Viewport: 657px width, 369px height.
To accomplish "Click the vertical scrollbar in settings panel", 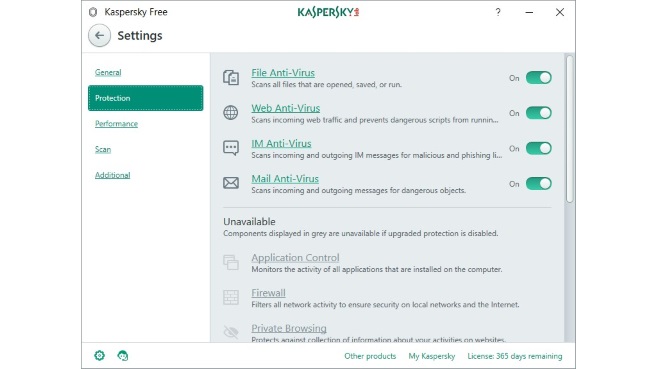I will (x=569, y=129).
